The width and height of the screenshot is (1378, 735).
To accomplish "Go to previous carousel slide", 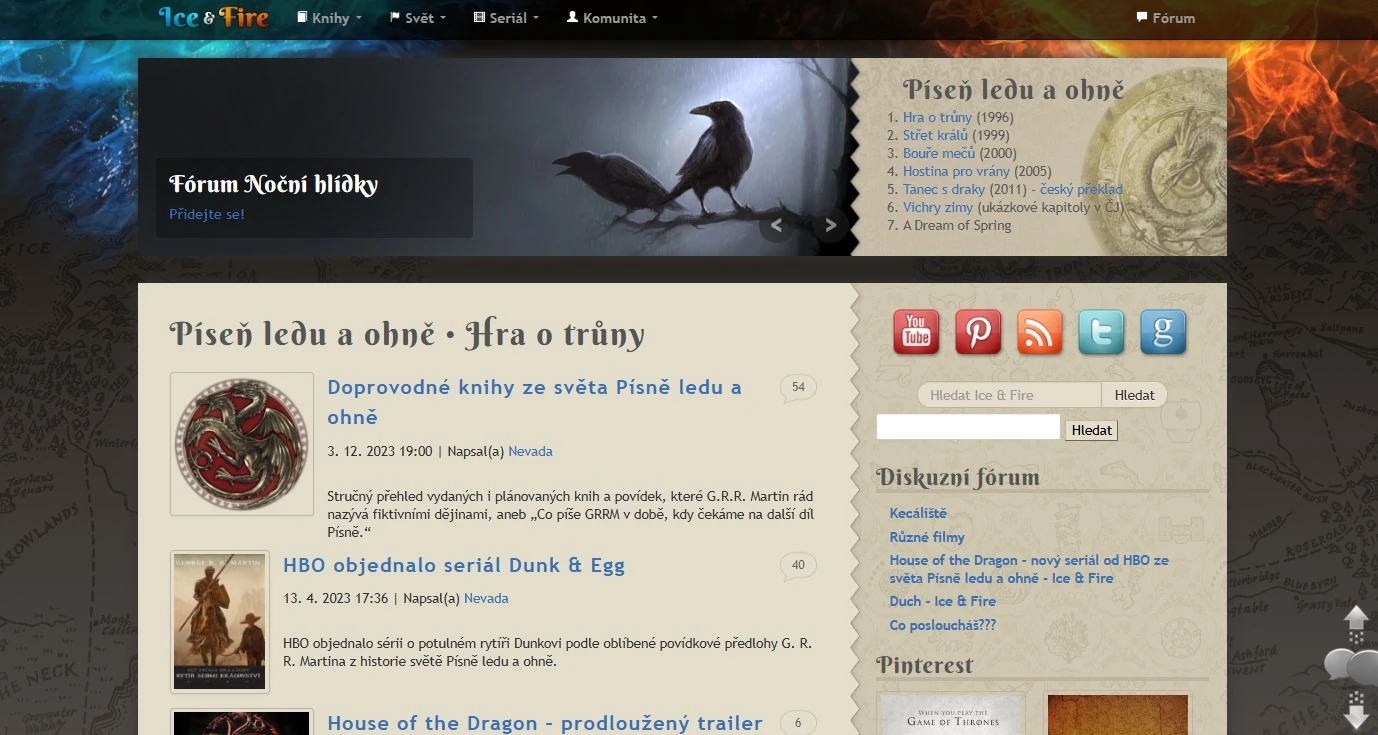I will point(776,225).
